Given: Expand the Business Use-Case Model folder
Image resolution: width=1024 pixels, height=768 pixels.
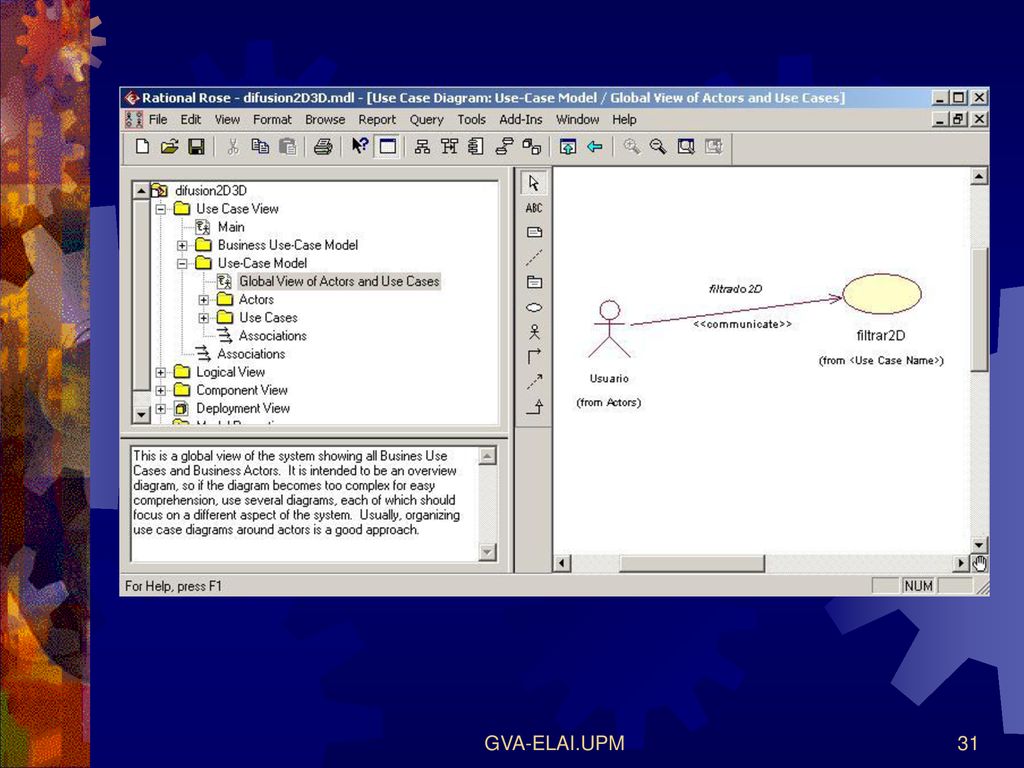Looking at the screenshot, I should pos(182,246).
